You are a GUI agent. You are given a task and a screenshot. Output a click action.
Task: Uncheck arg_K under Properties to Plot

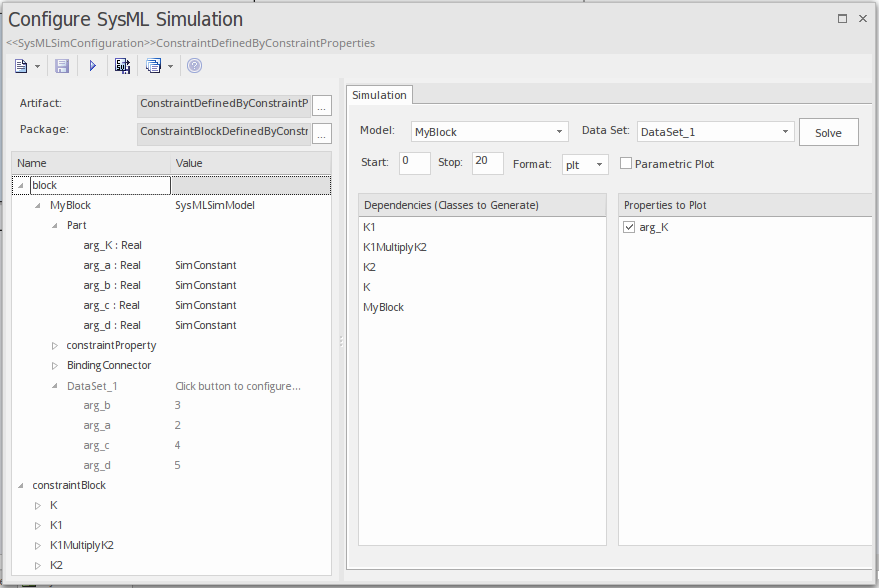[x=629, y=227]
